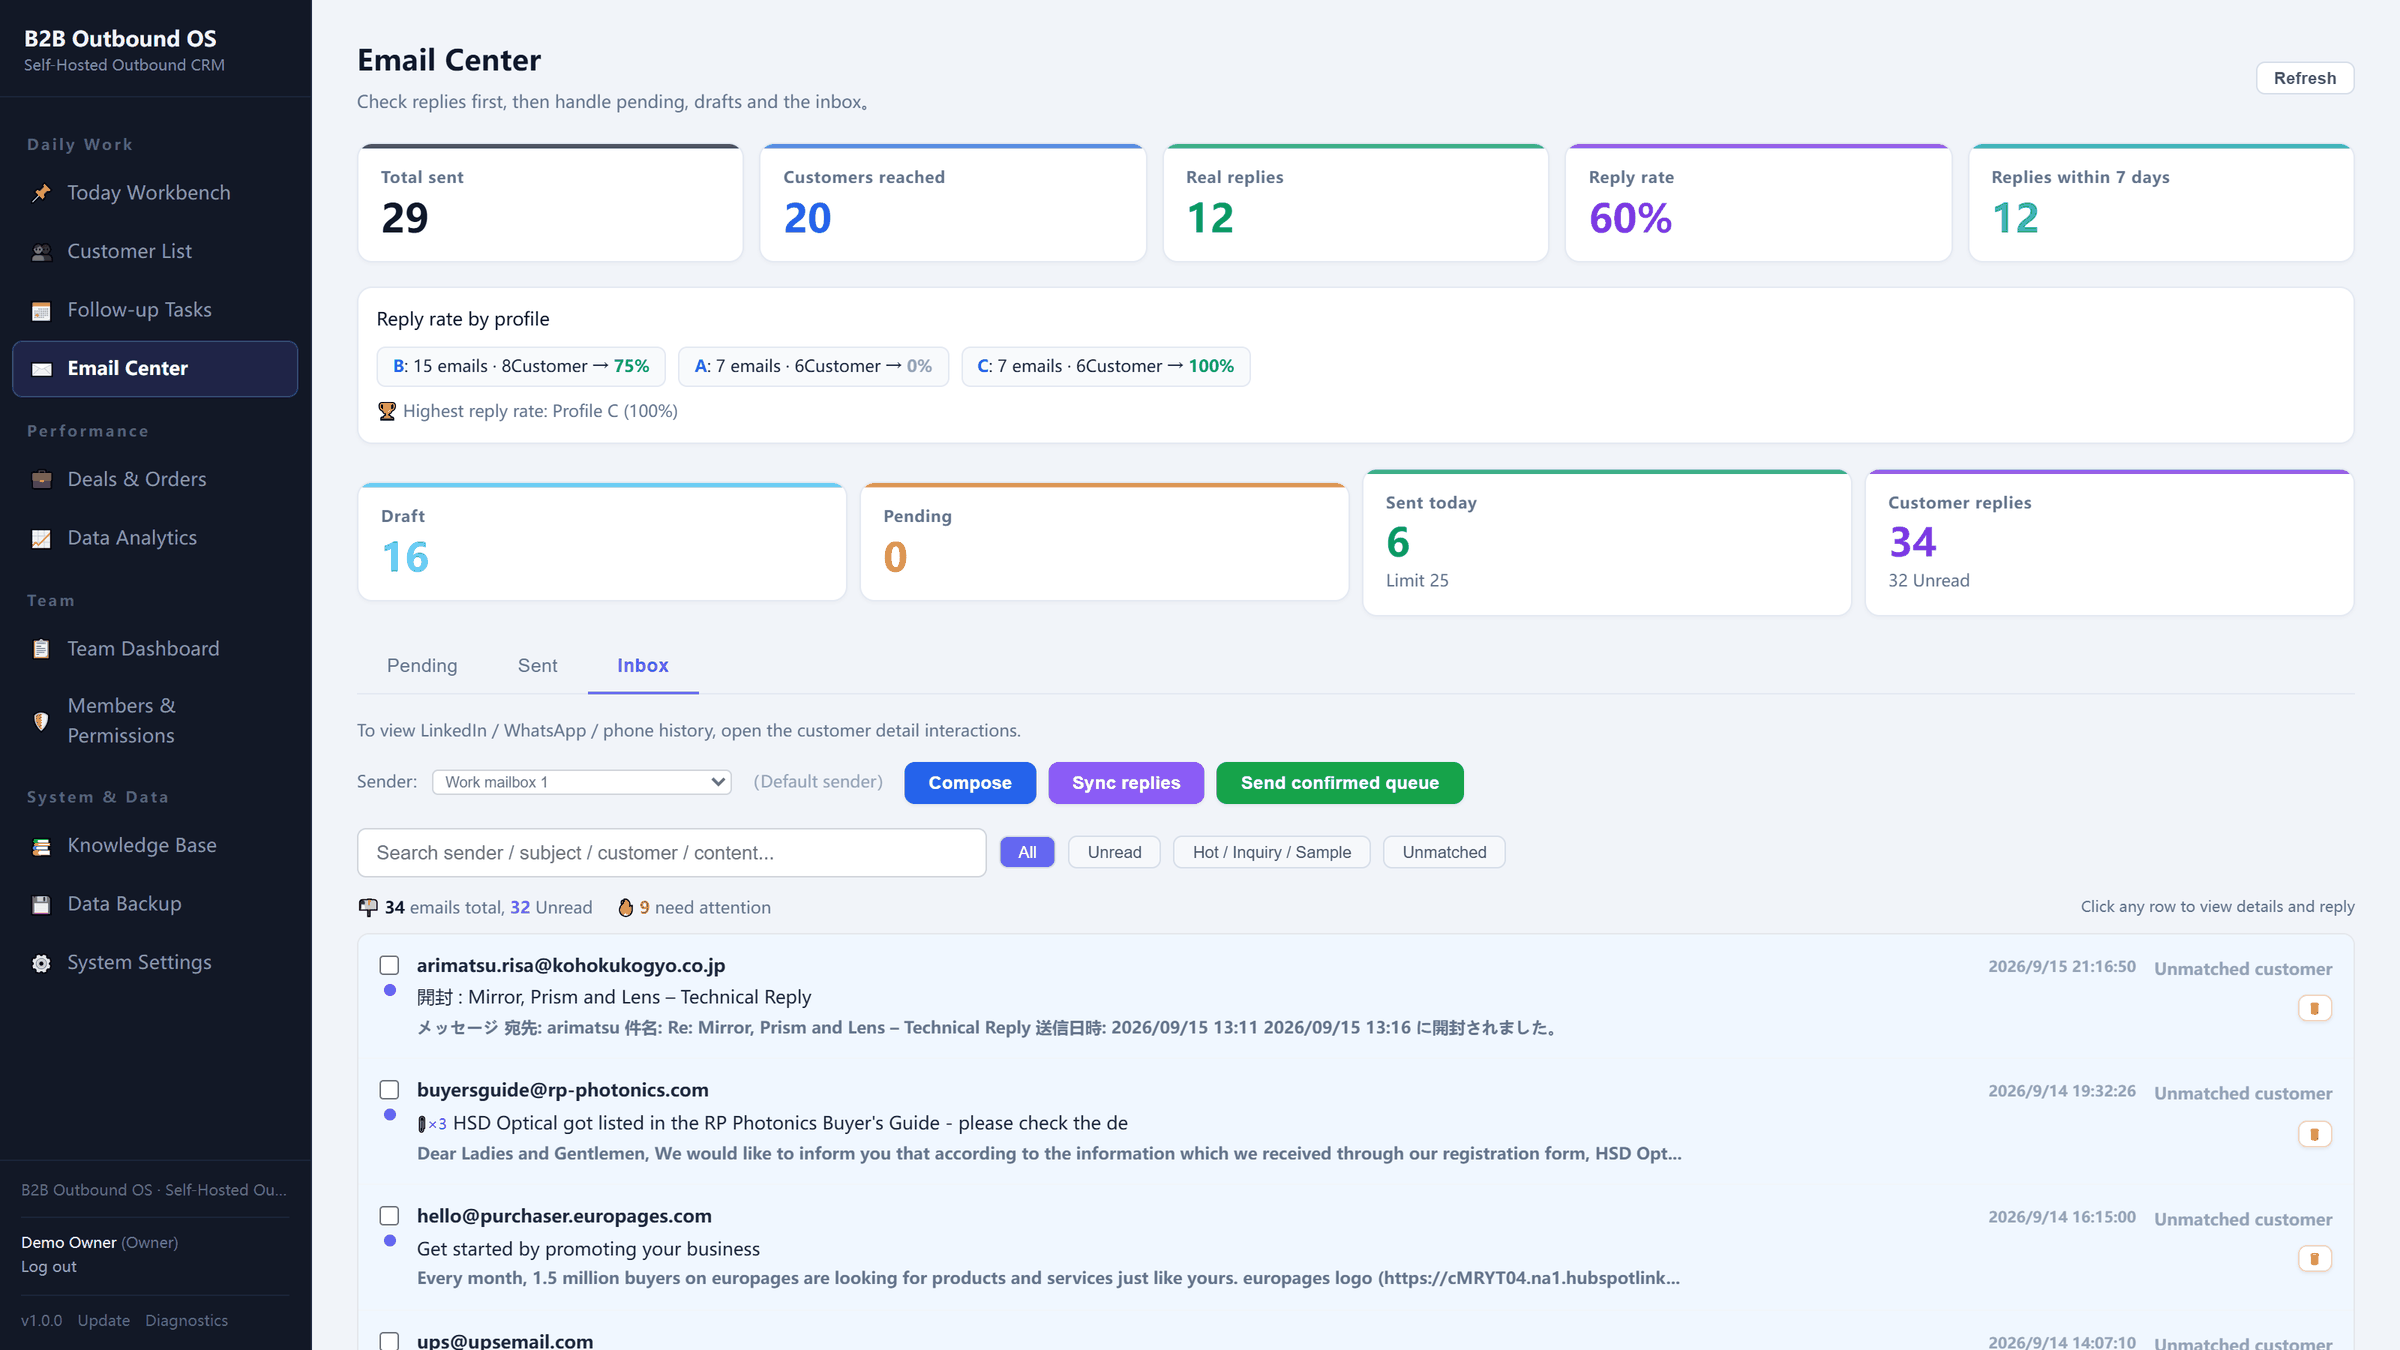
Task: Open Today Workbench pin icon
Action: click(41, 193)
